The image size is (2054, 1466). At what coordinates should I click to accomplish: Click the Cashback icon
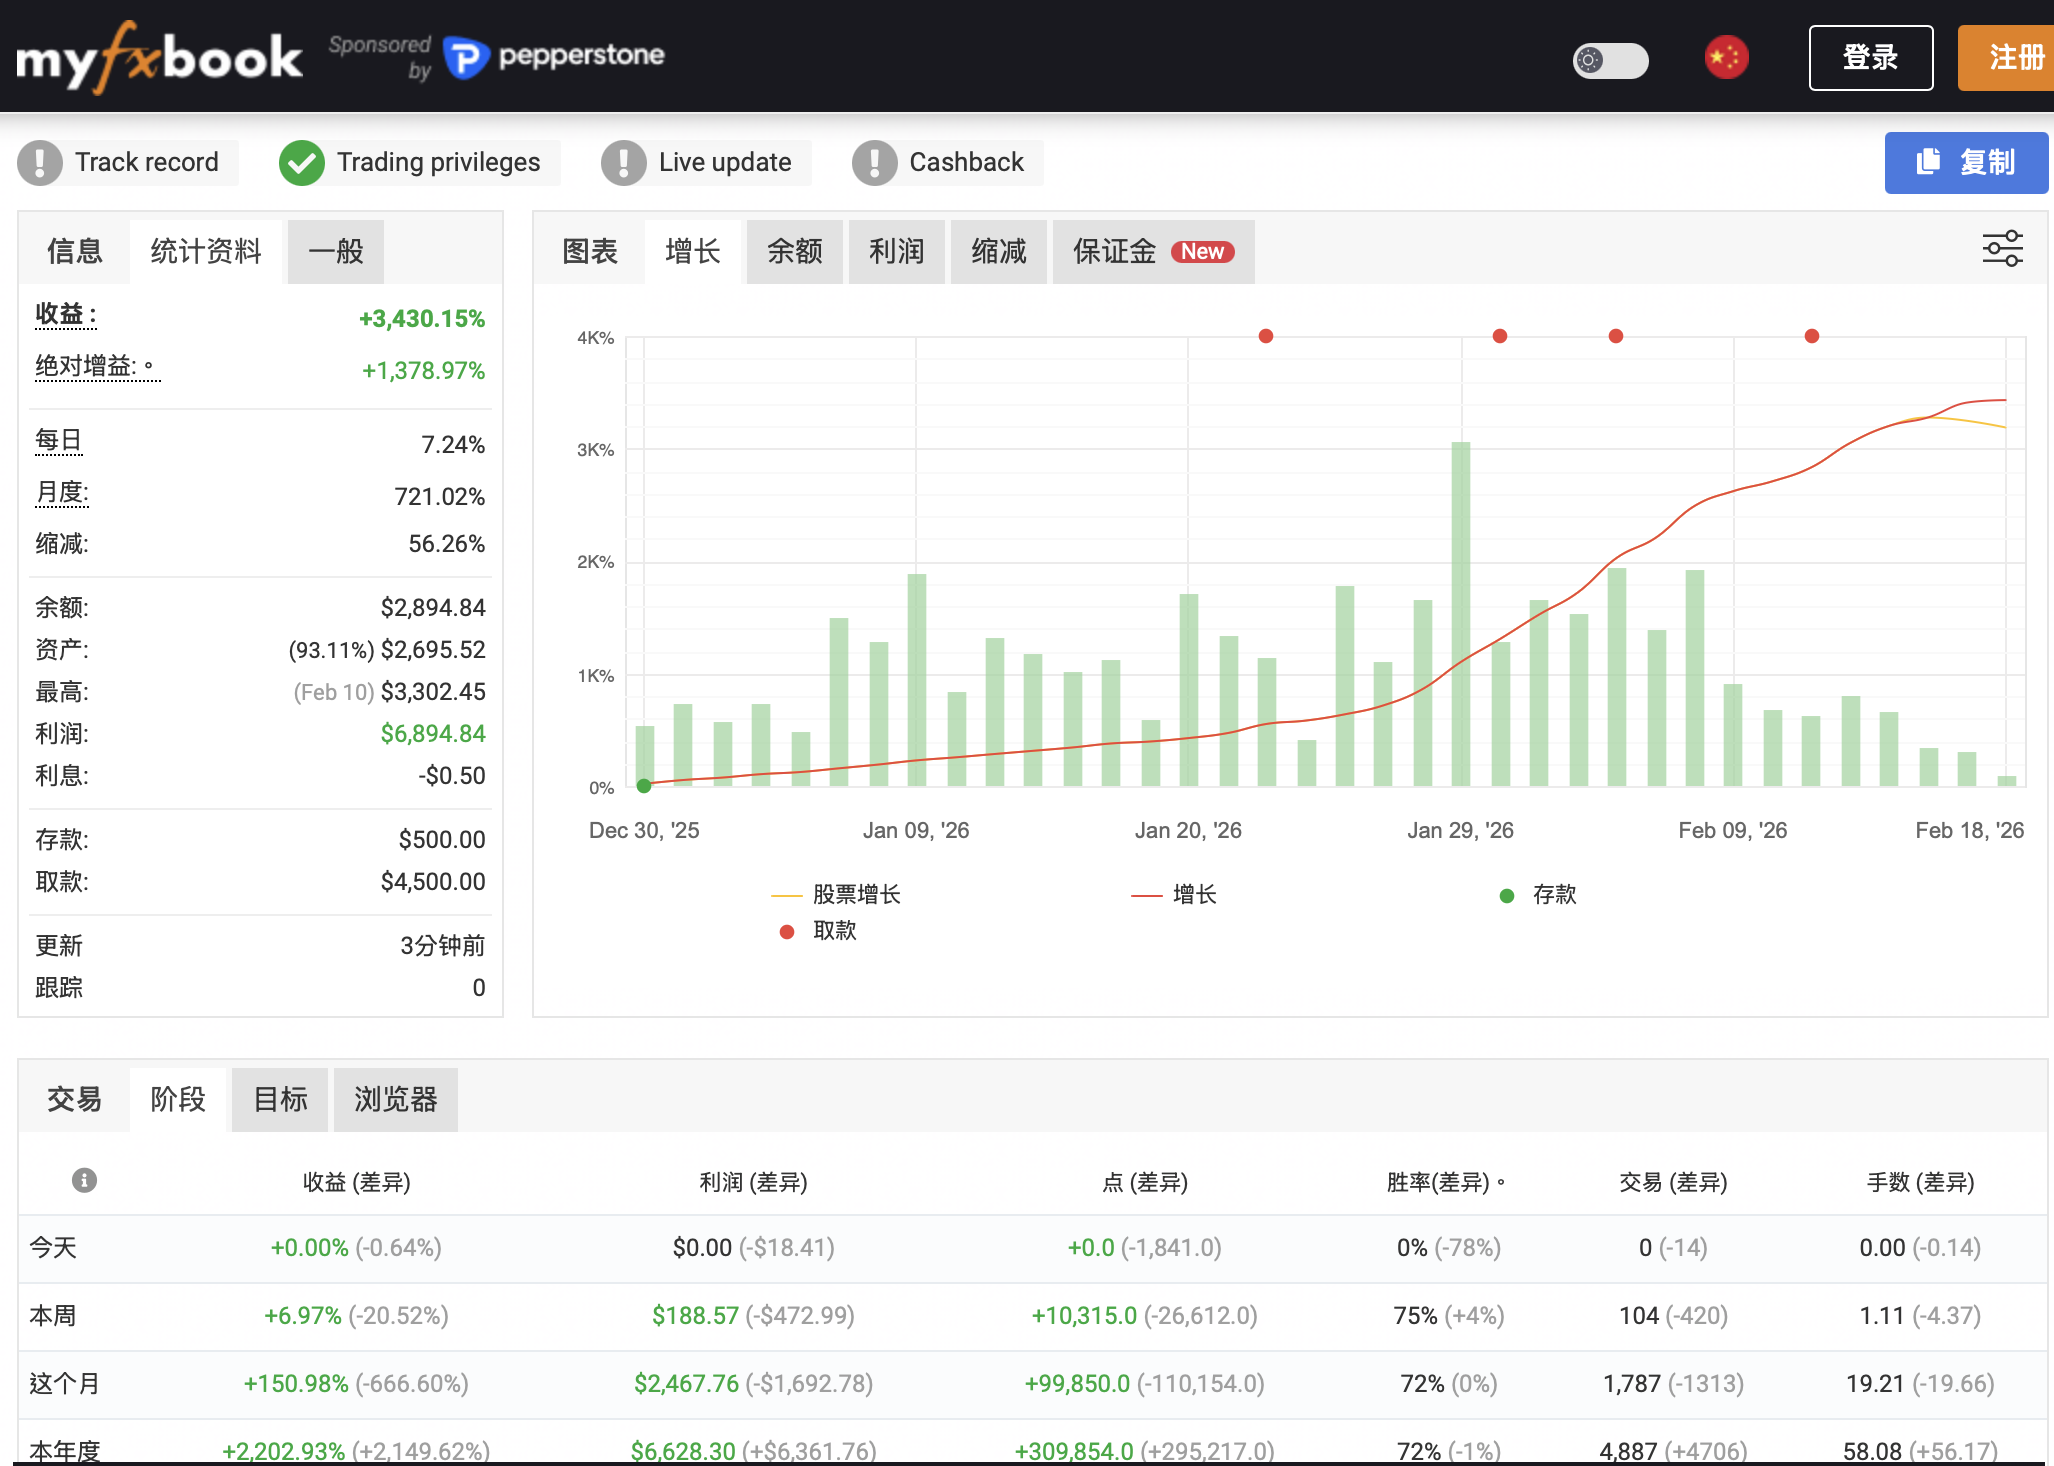(x=874, y=162)
